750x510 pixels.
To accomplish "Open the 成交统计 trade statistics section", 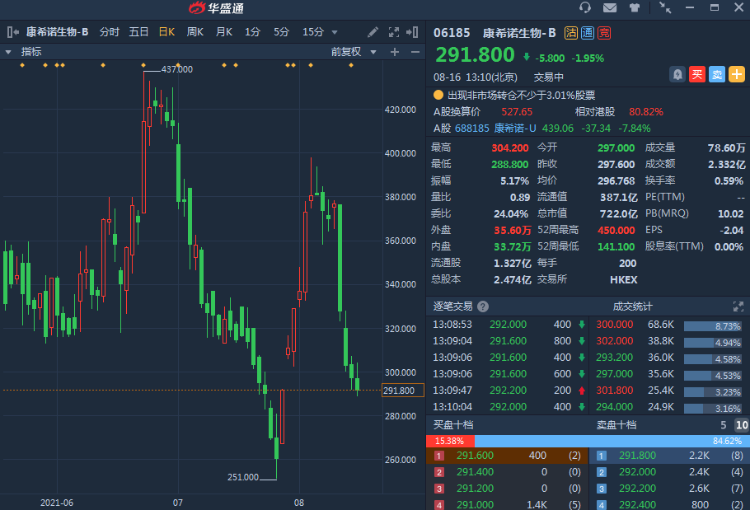I will [632, 307].
